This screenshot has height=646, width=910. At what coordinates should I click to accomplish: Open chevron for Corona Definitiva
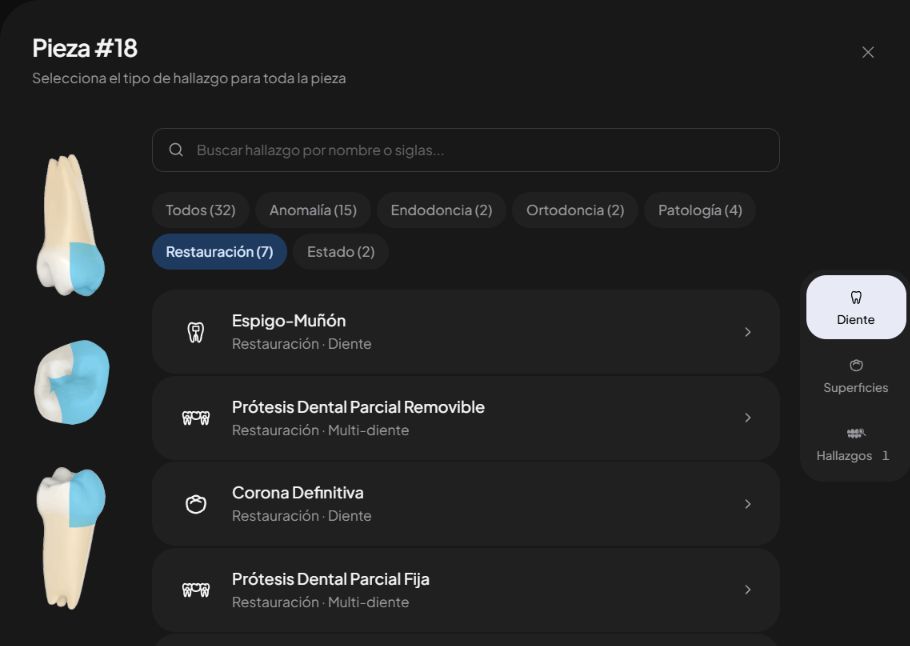(x=748, y=504)
